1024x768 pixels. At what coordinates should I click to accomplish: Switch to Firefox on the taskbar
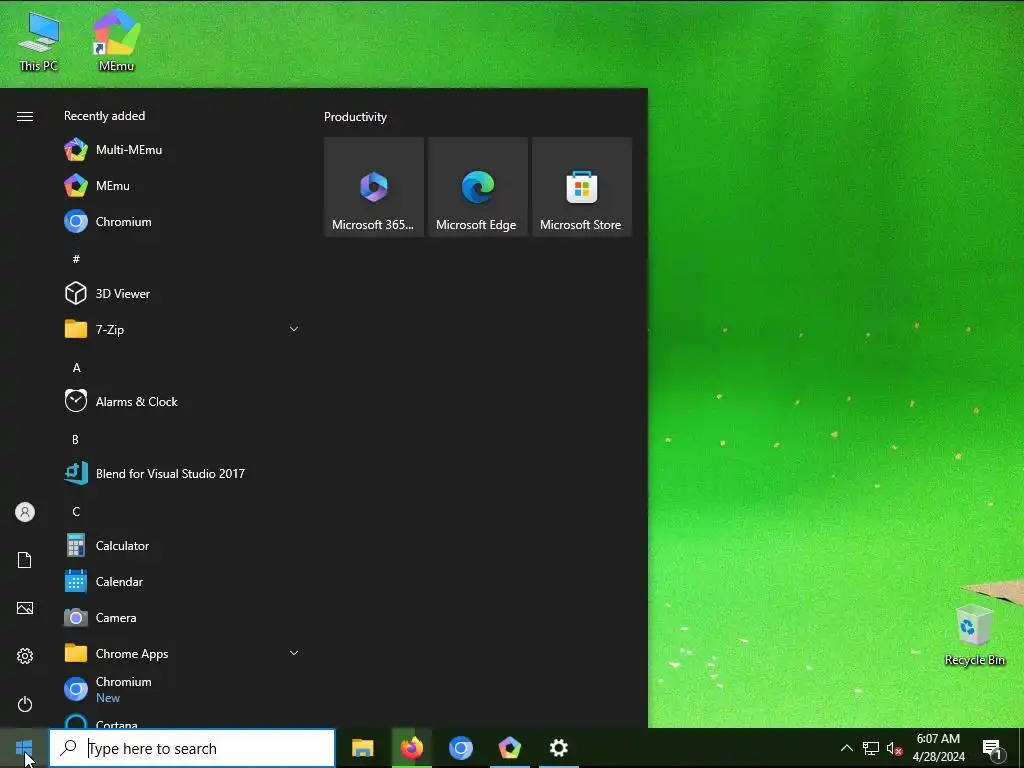[411, 748]
